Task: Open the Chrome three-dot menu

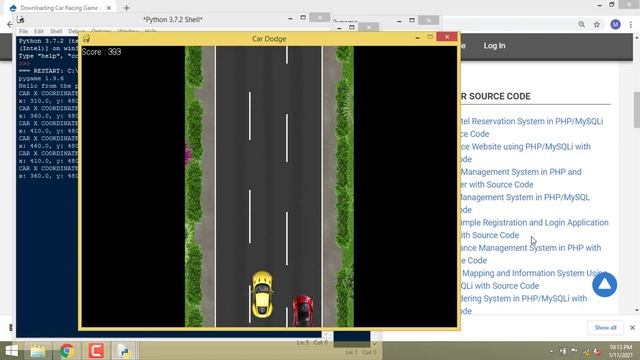Action: 631,24
